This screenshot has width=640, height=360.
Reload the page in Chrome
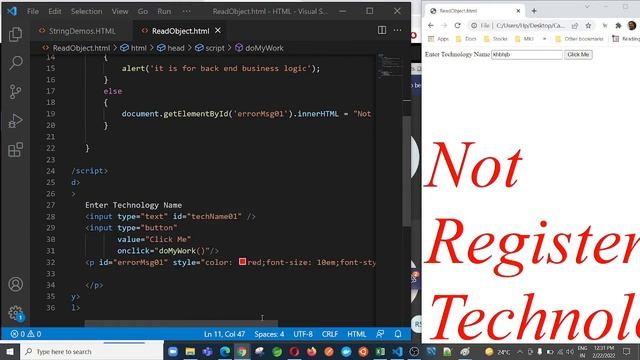pos(458,25)
